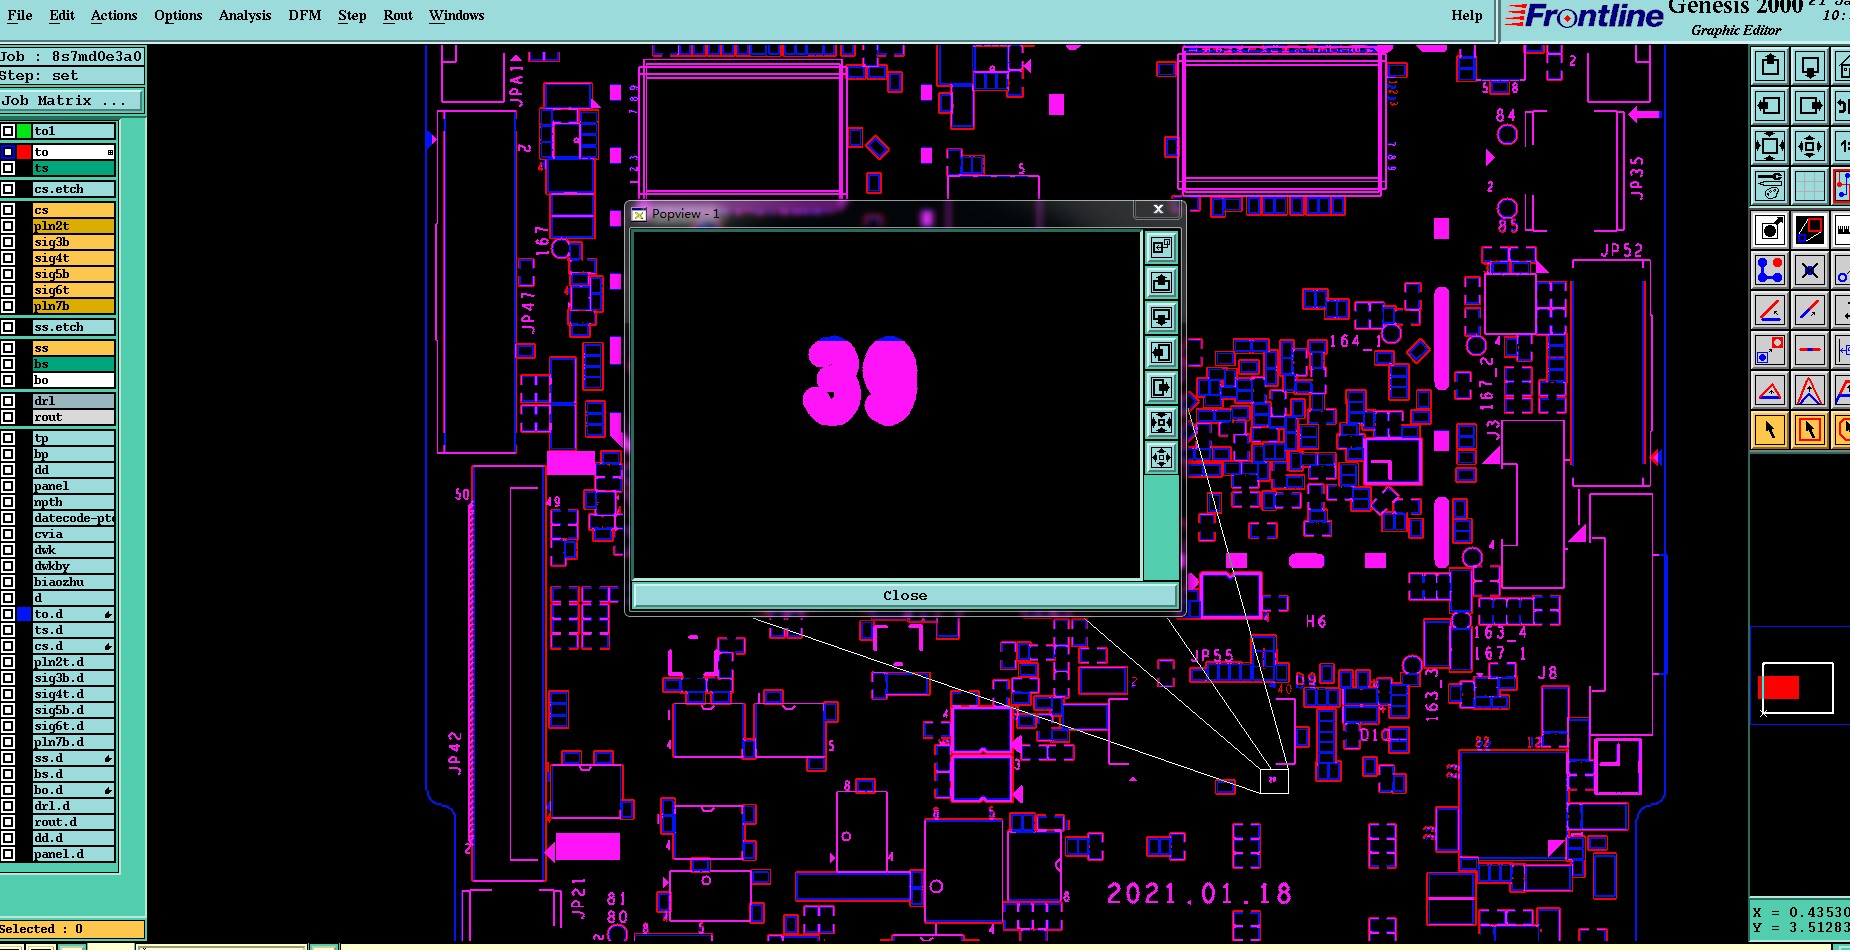The height and width of the screenshot is (950, 1850).
Task: Select the blue-to-red square move tool
Action: (1770, 350)
